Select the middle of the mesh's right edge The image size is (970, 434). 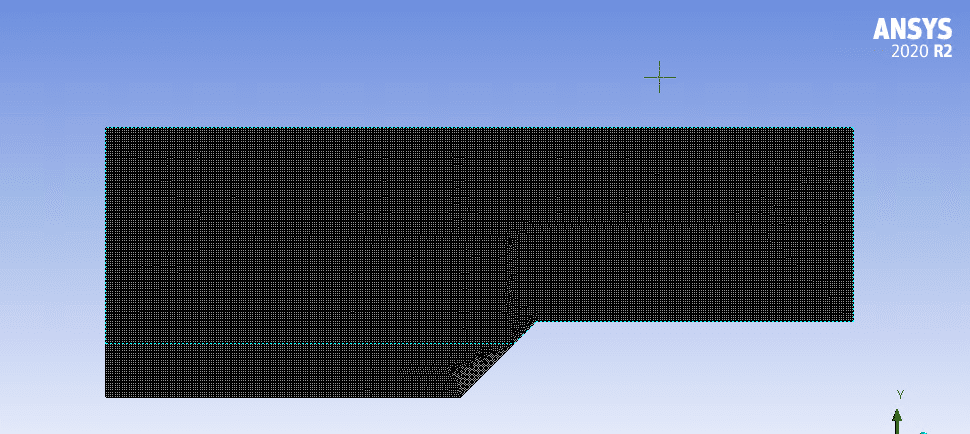pos(852,224)
